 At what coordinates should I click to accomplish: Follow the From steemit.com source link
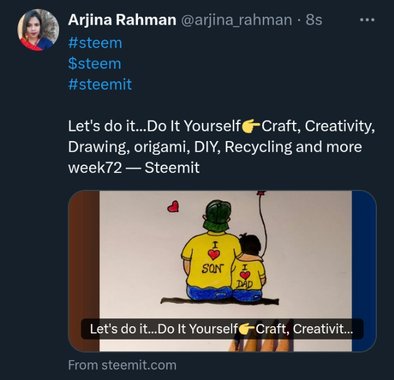122,365
